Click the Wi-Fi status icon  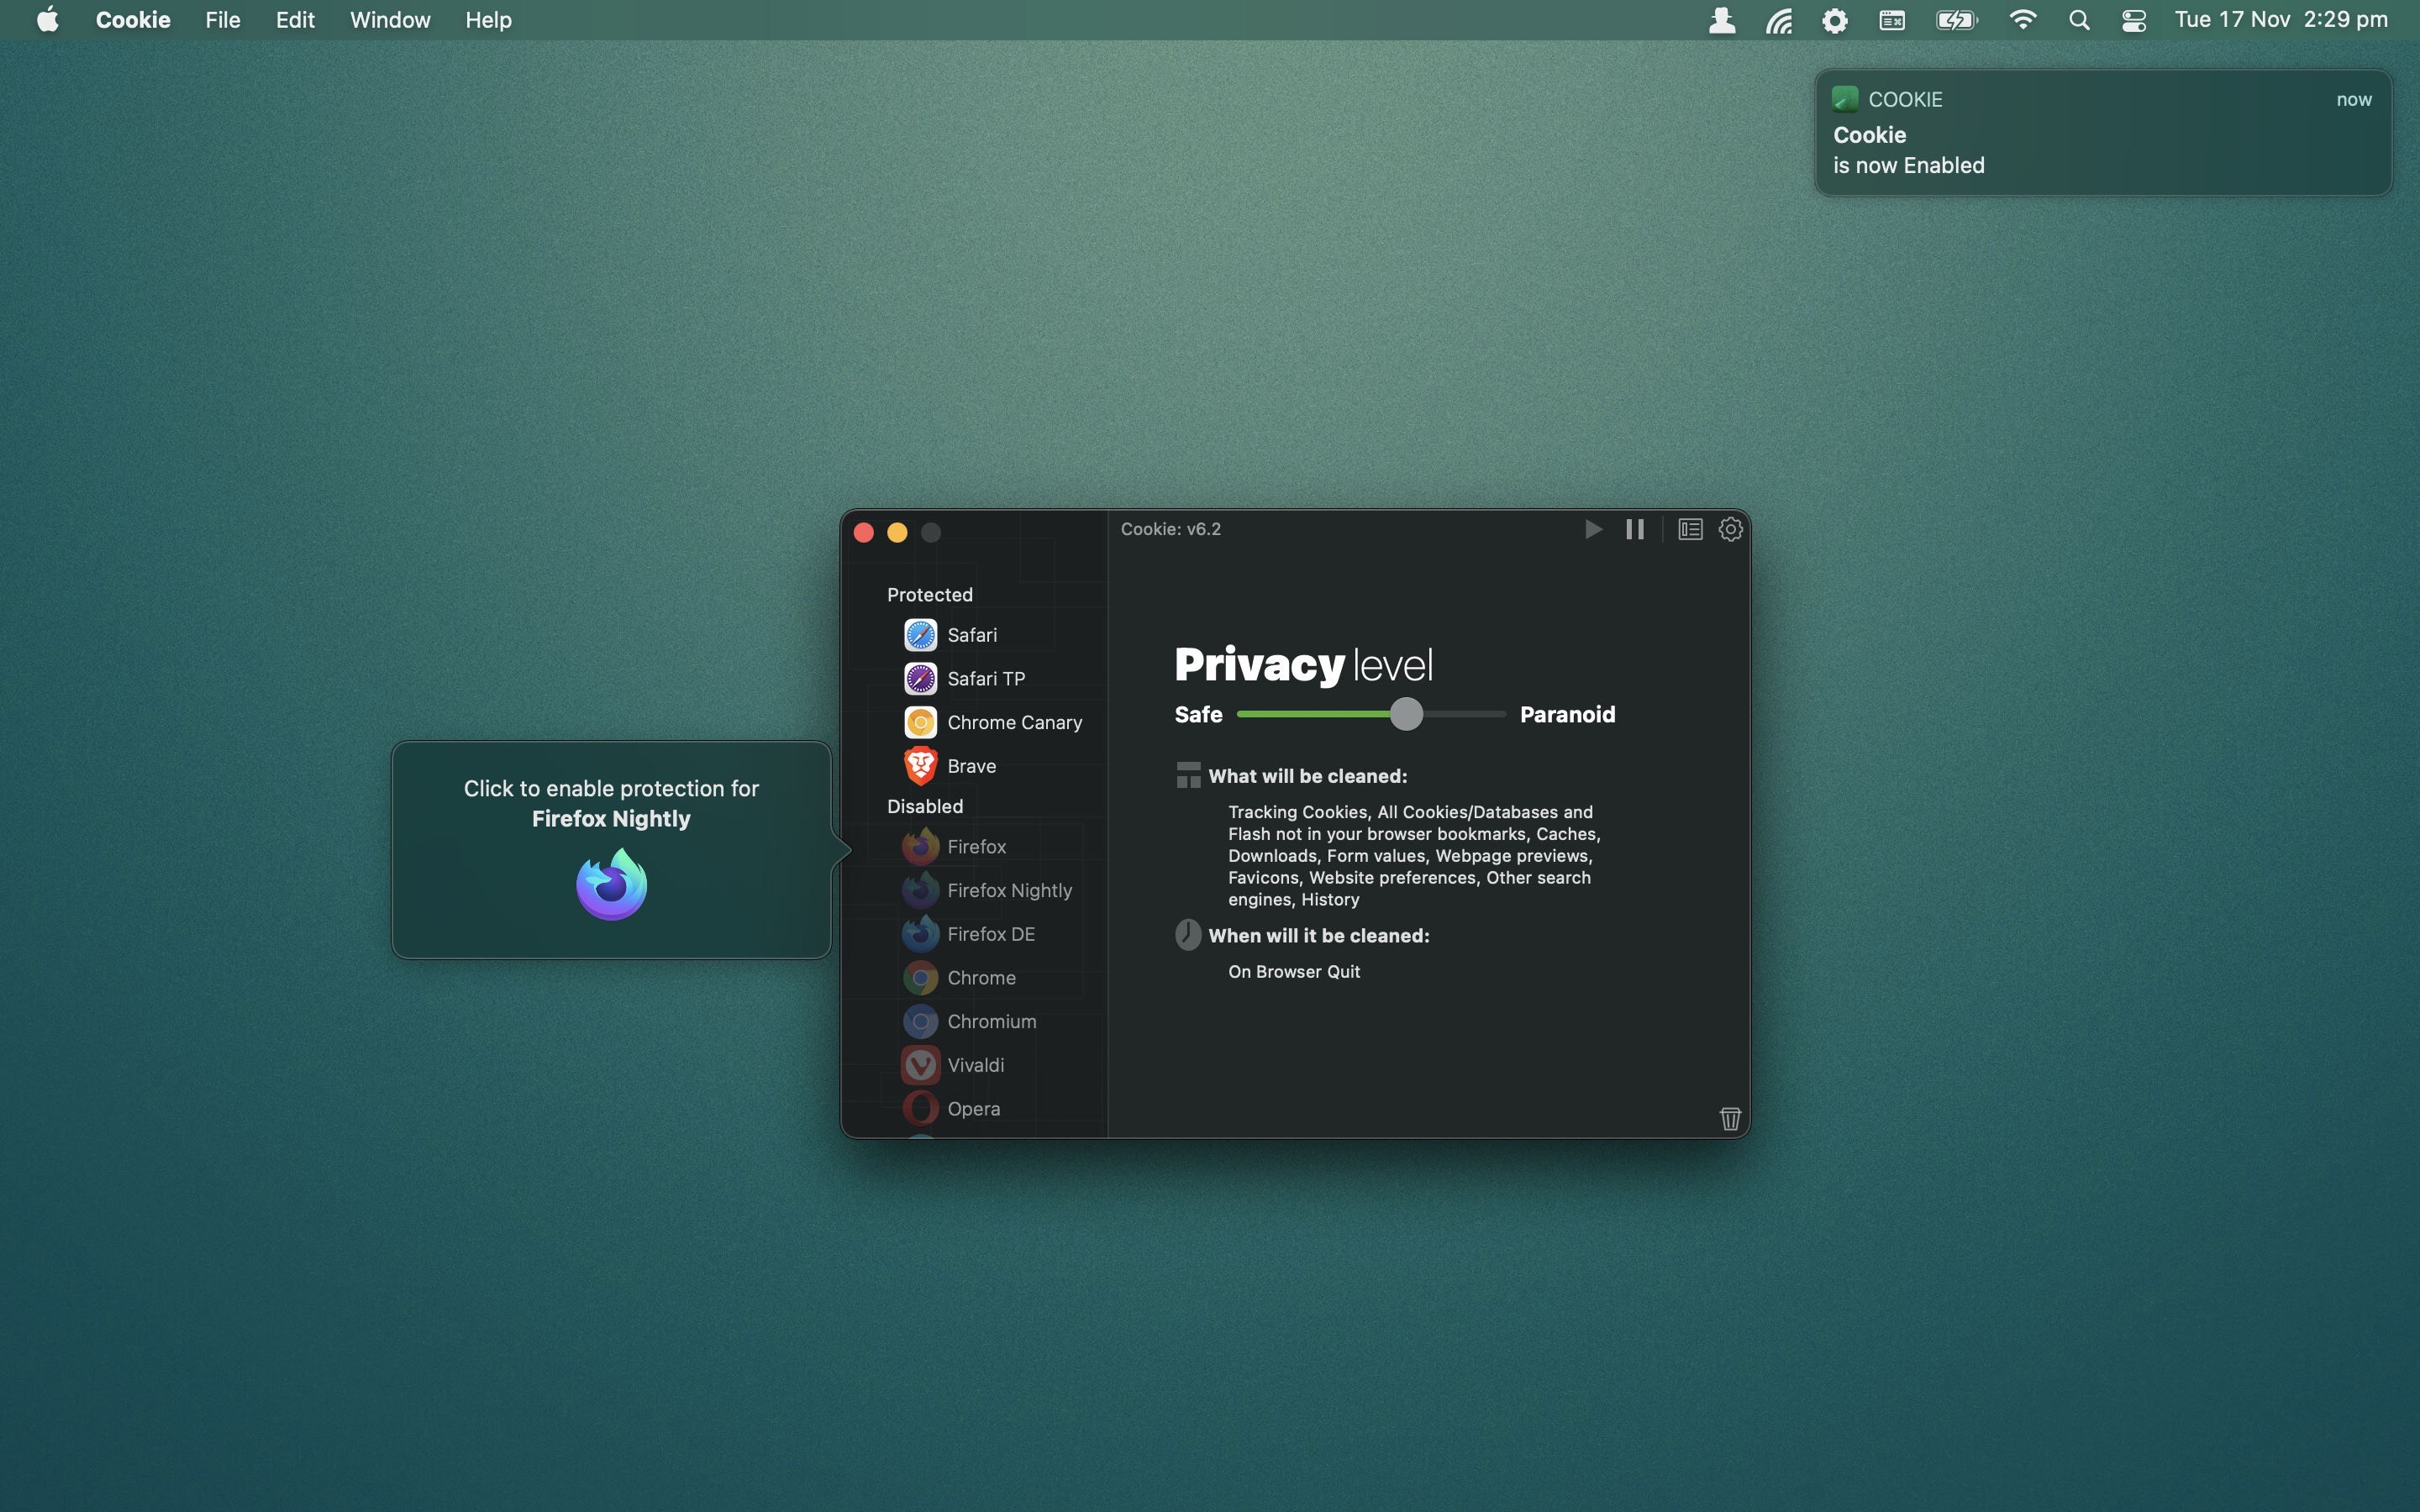pos(2023,20)
